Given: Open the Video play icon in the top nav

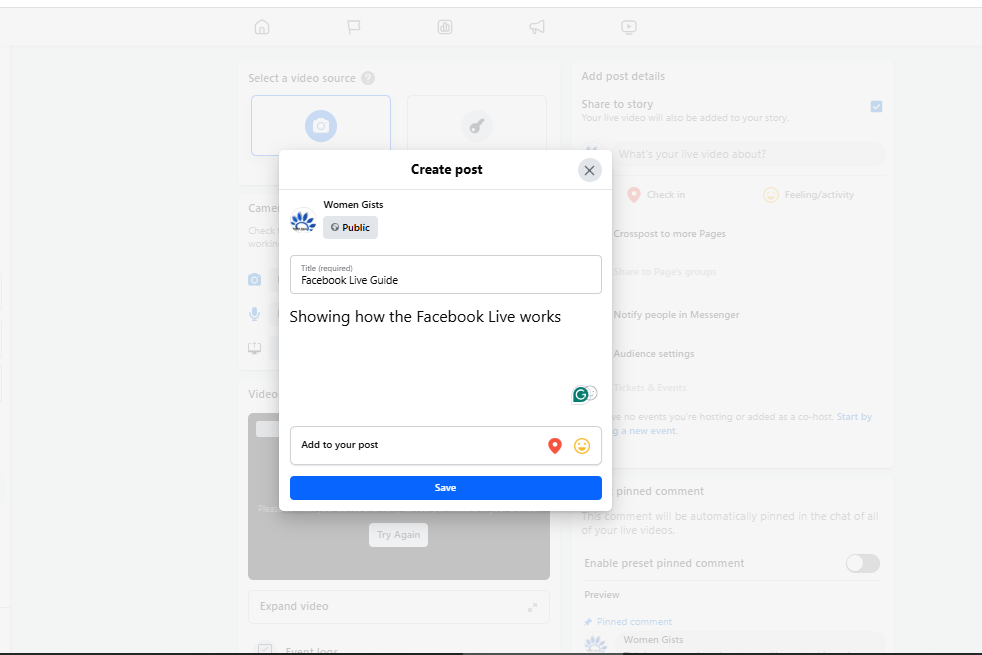Looking at the screenshot, I should pos(628,27).
